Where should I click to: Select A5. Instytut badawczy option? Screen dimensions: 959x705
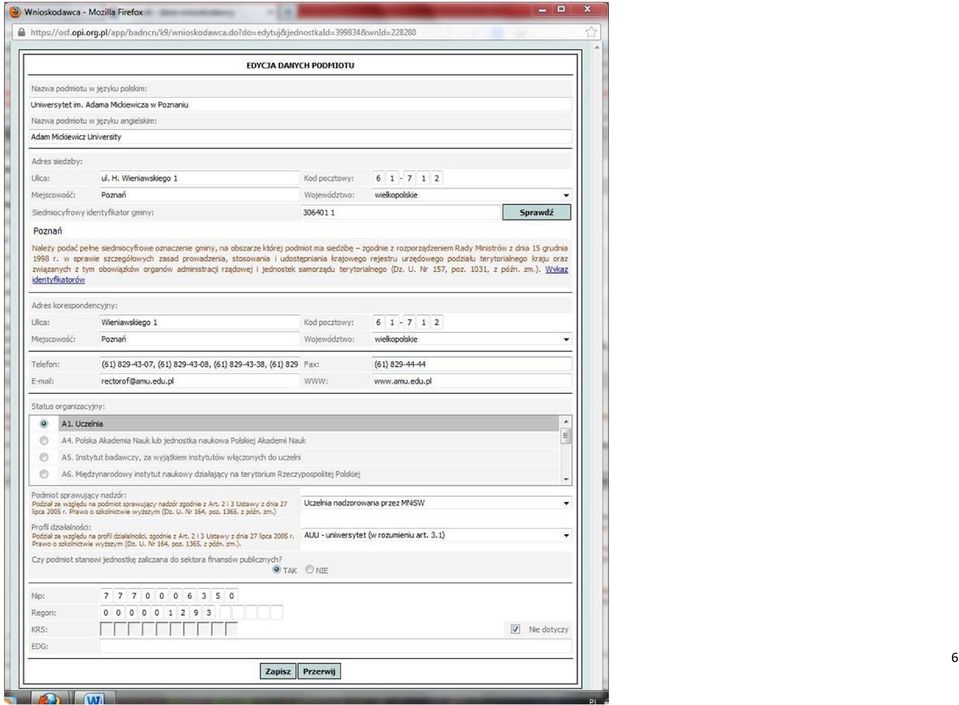(x=43, y=457)
